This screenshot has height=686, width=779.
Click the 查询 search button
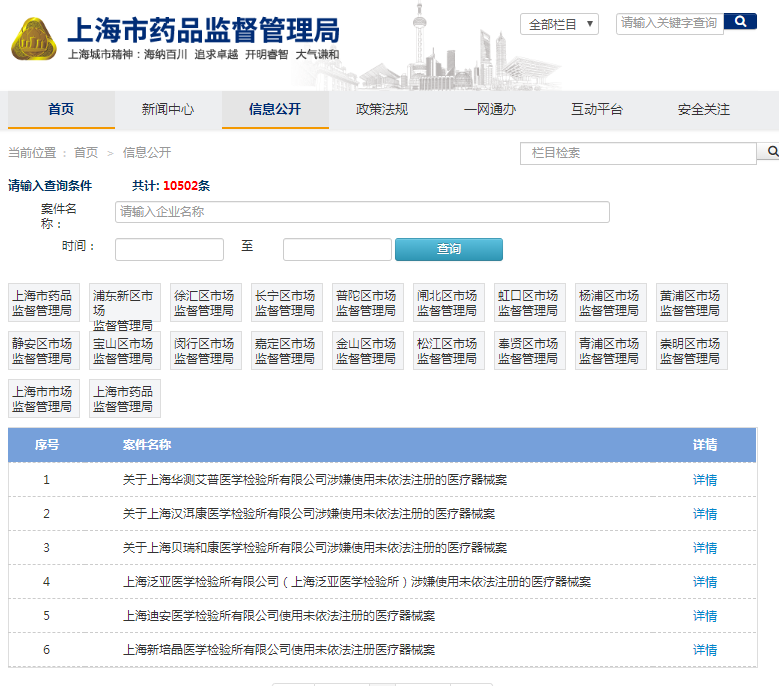[448, 249]
